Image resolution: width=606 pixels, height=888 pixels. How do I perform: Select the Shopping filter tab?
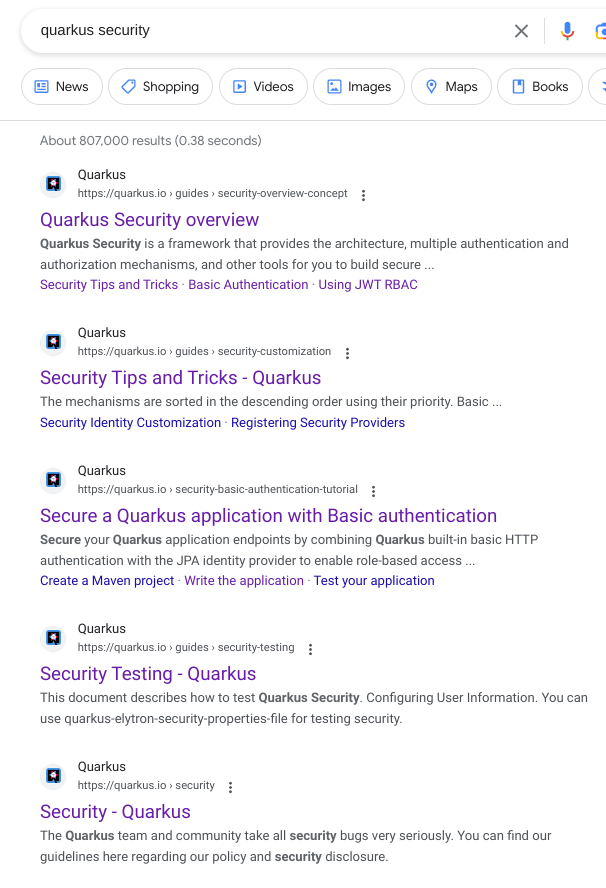(160, 87)
